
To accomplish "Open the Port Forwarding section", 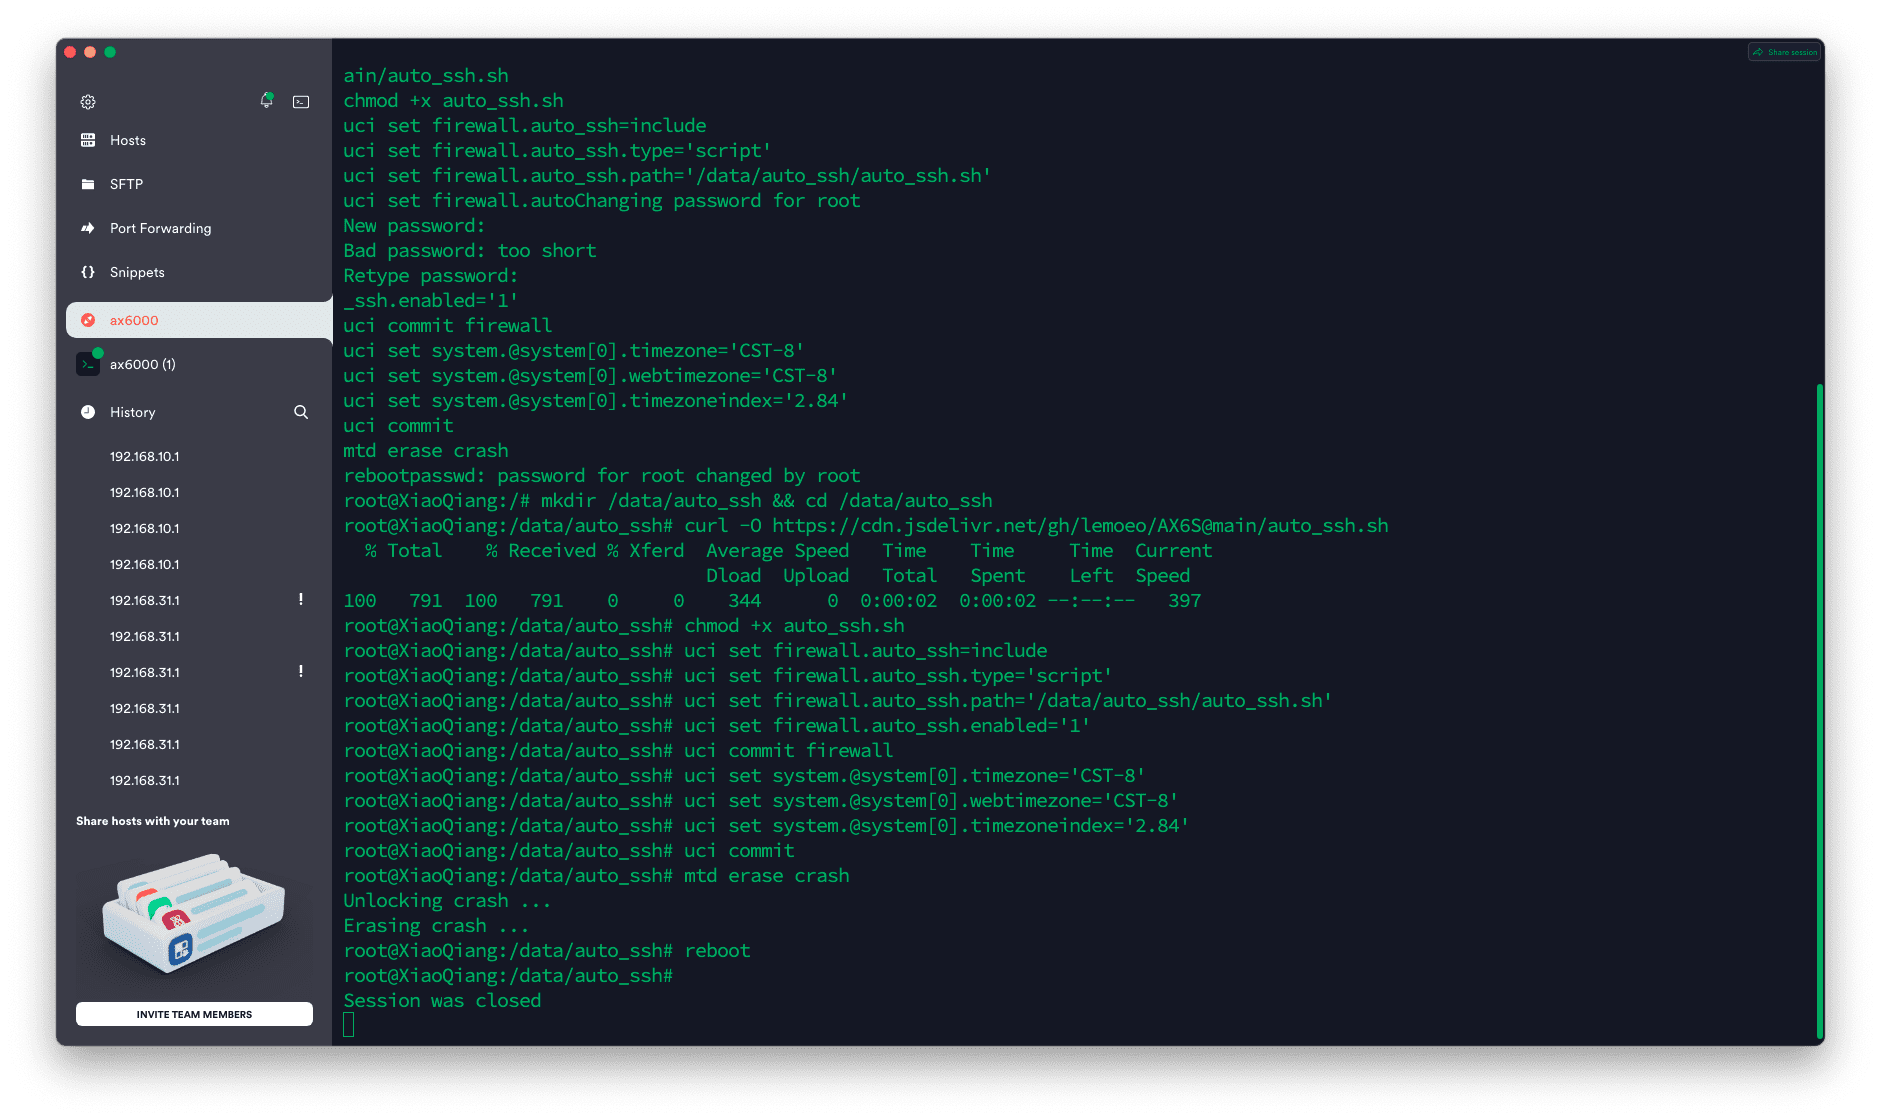I will pos(160,228).
